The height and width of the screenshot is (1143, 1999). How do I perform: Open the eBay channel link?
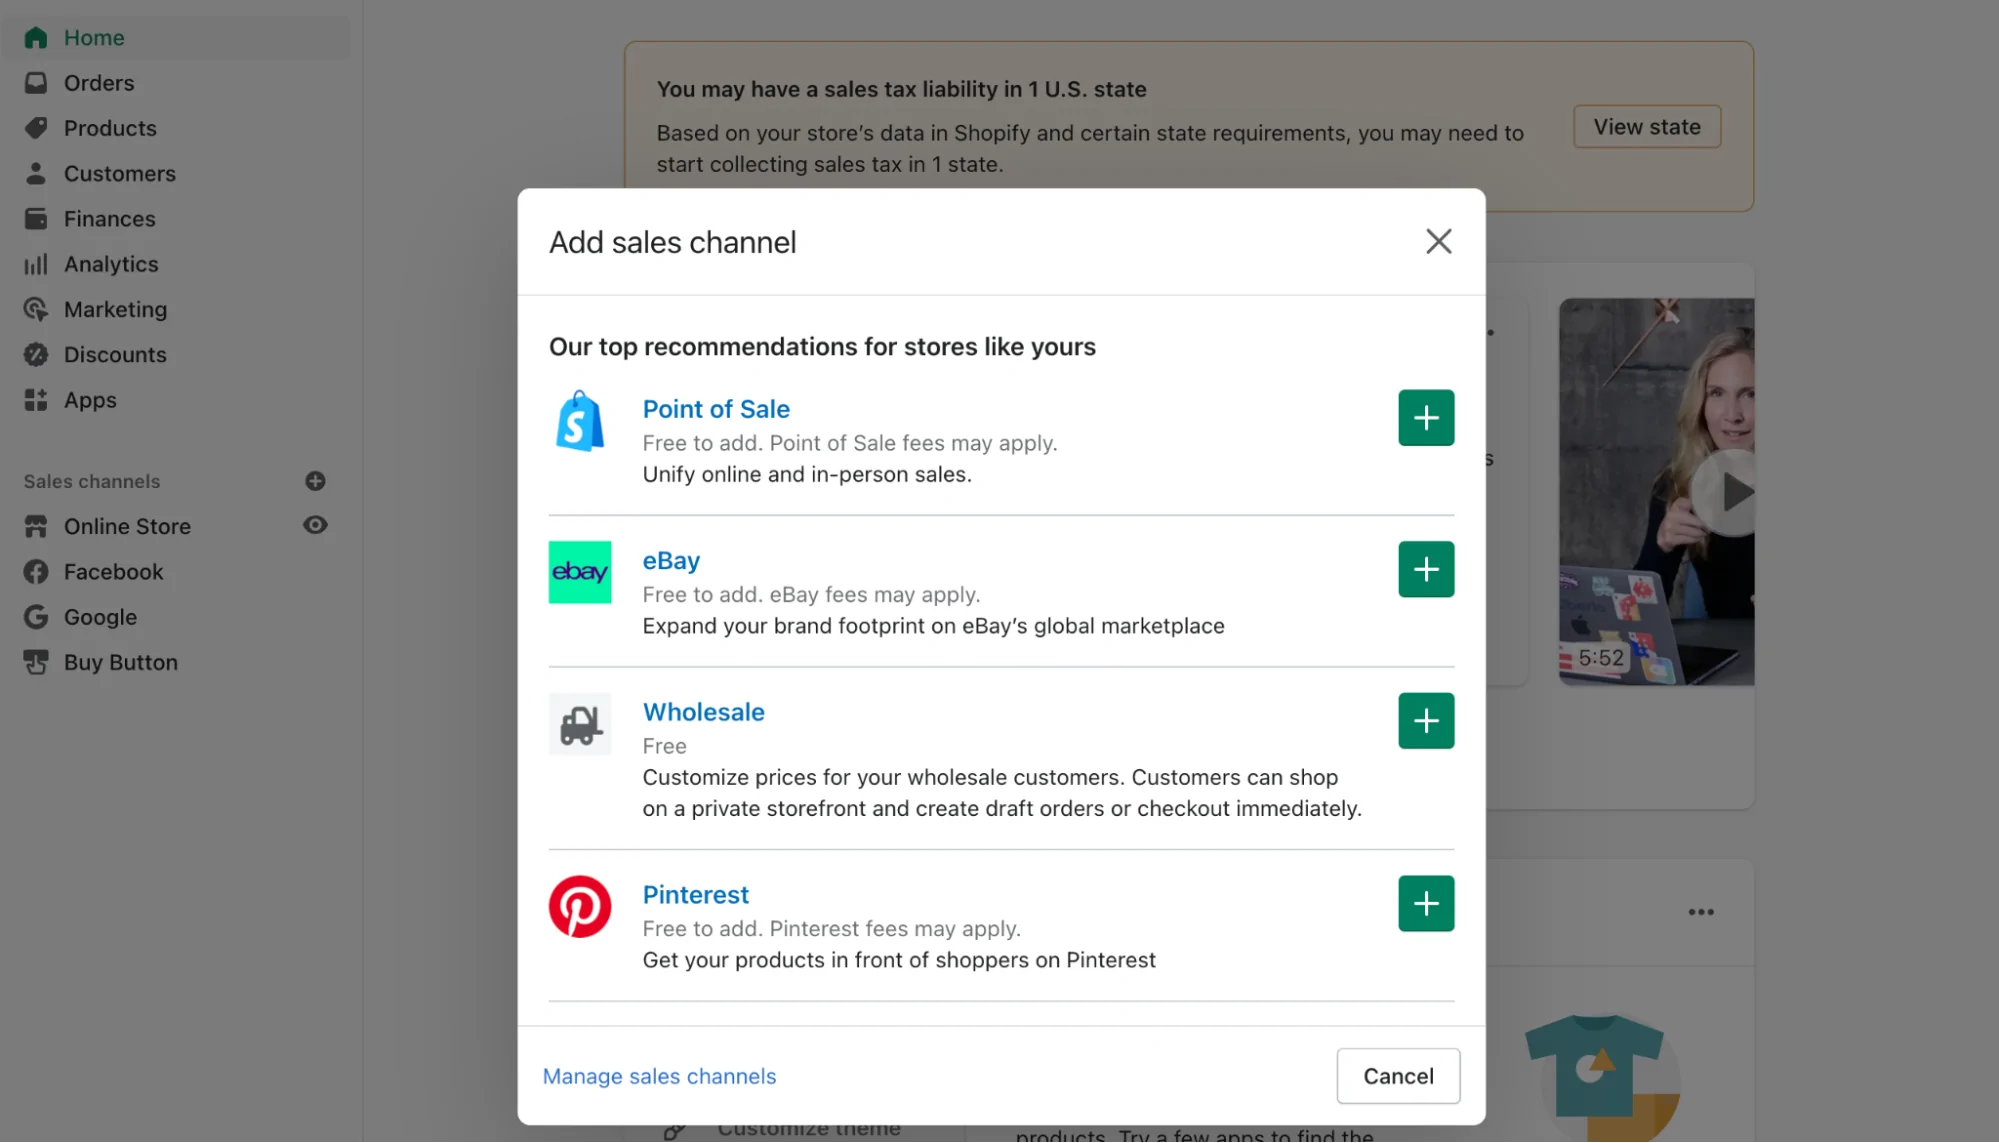[671, 560]
